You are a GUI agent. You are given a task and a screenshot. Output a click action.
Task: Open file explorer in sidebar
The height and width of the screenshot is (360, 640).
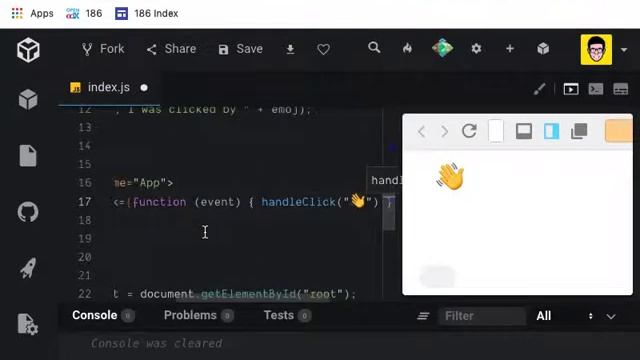(28, 156)
